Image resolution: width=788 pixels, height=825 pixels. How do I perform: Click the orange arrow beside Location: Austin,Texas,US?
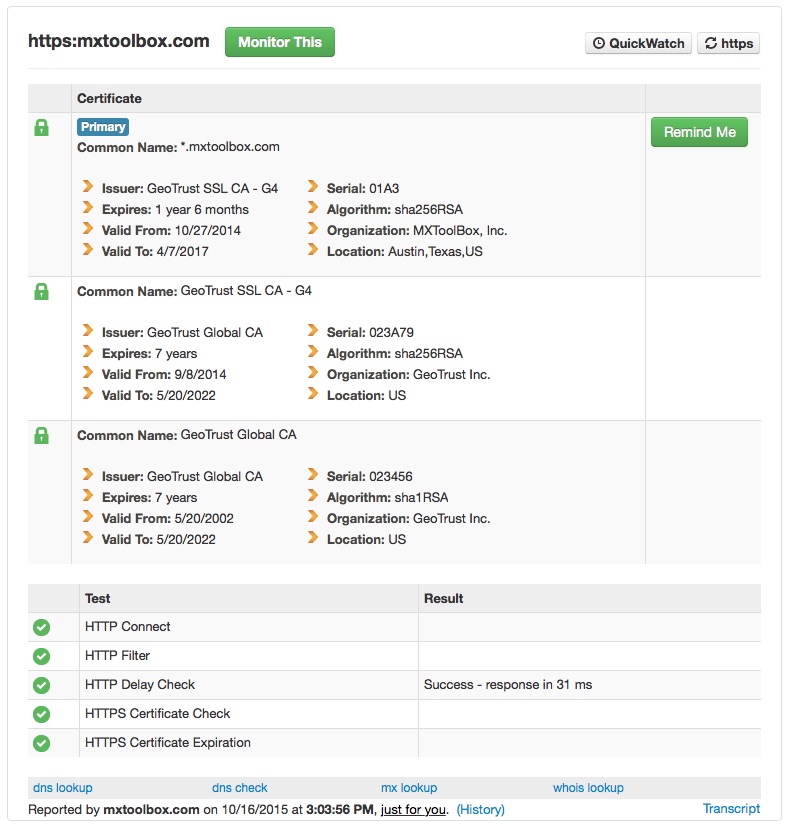313,250
